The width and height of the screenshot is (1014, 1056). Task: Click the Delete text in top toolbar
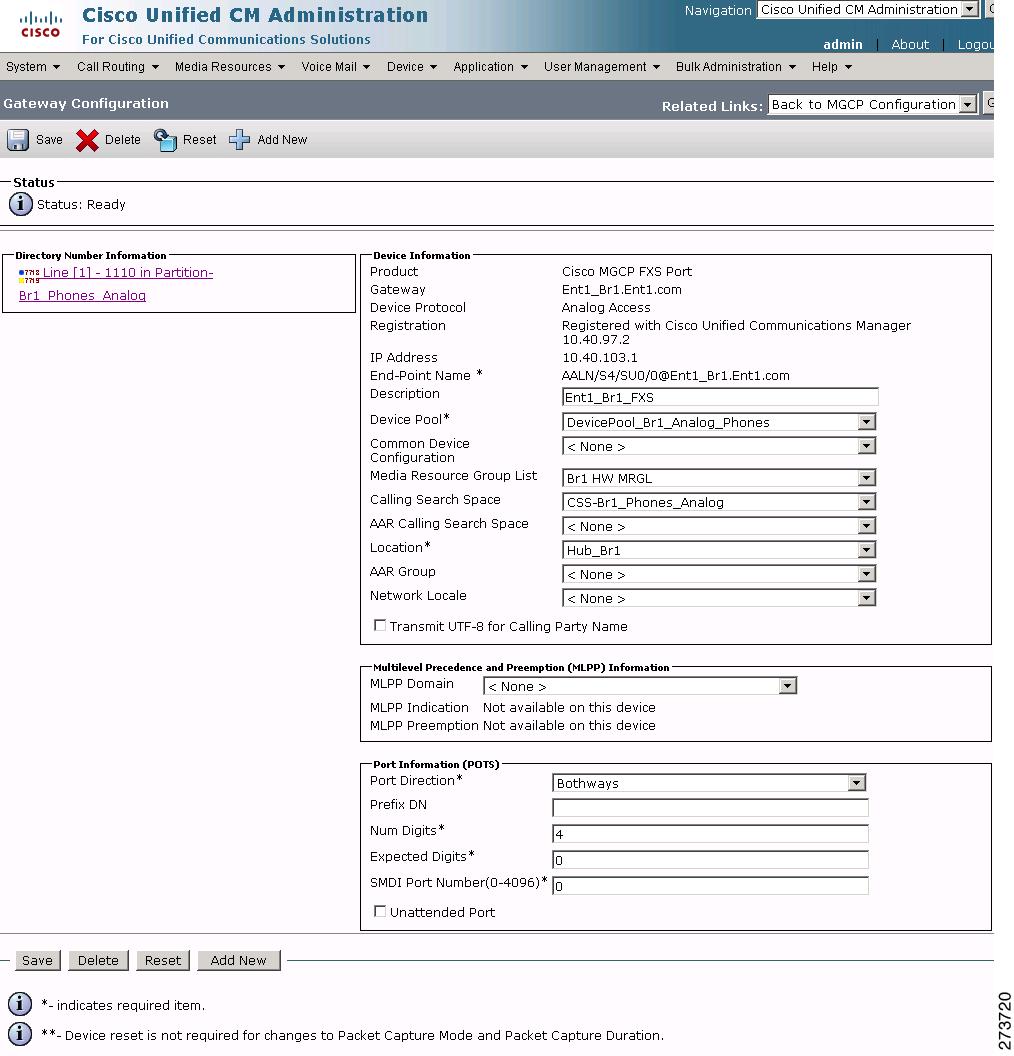[x=123, y=139]
